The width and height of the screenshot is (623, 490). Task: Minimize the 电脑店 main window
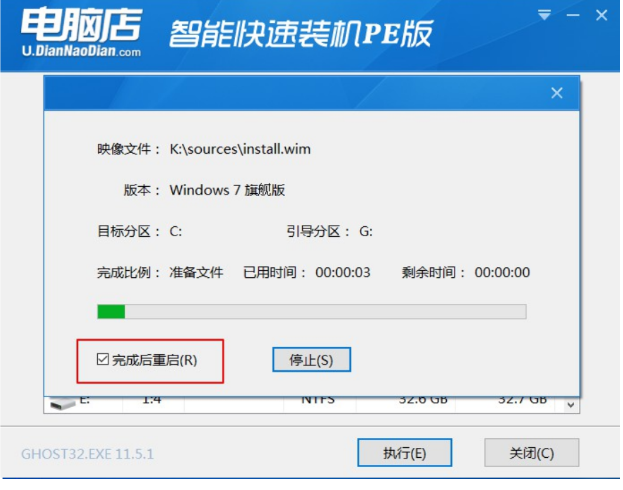point(573,15)
